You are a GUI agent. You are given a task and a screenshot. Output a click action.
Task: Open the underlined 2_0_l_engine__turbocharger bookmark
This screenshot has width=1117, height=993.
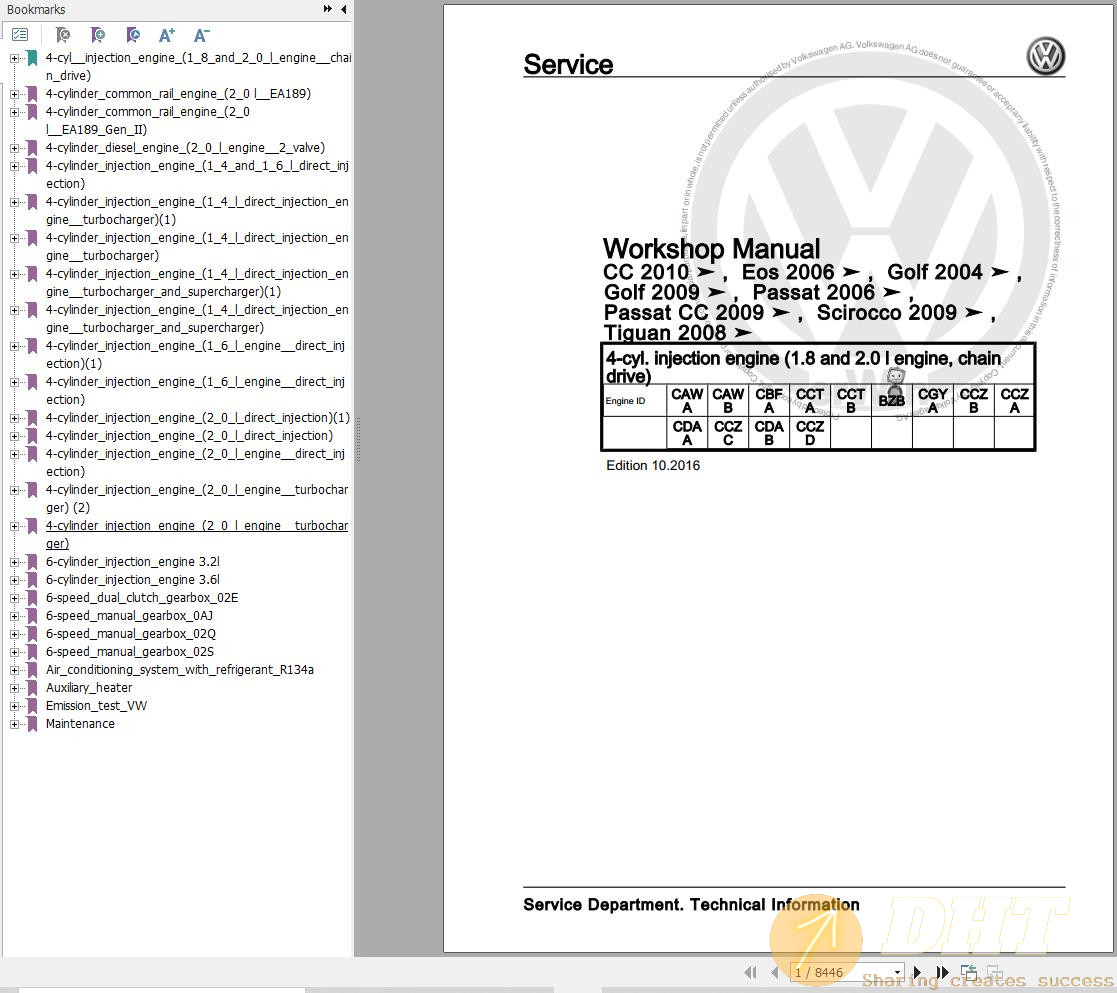[x=197, y=534]
